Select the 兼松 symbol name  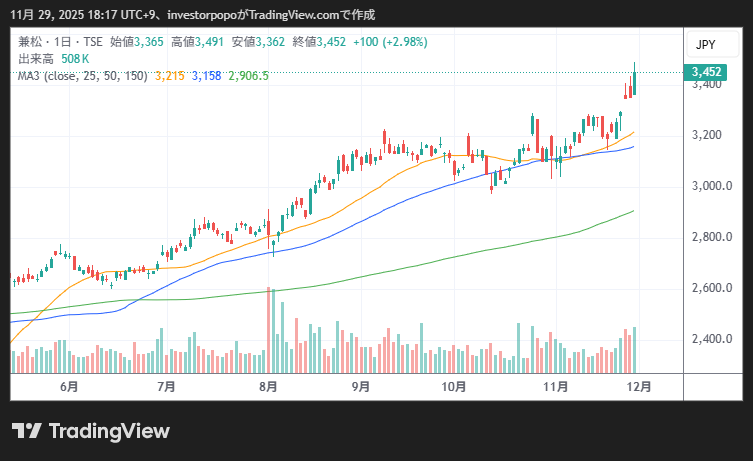pos(31,42)
